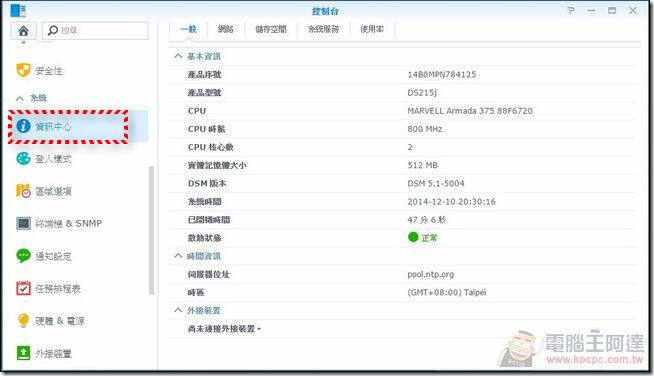Open 通知設定 label in the sidebar
This screenshot has height=376, width=654.
click(x=53, y=256)
